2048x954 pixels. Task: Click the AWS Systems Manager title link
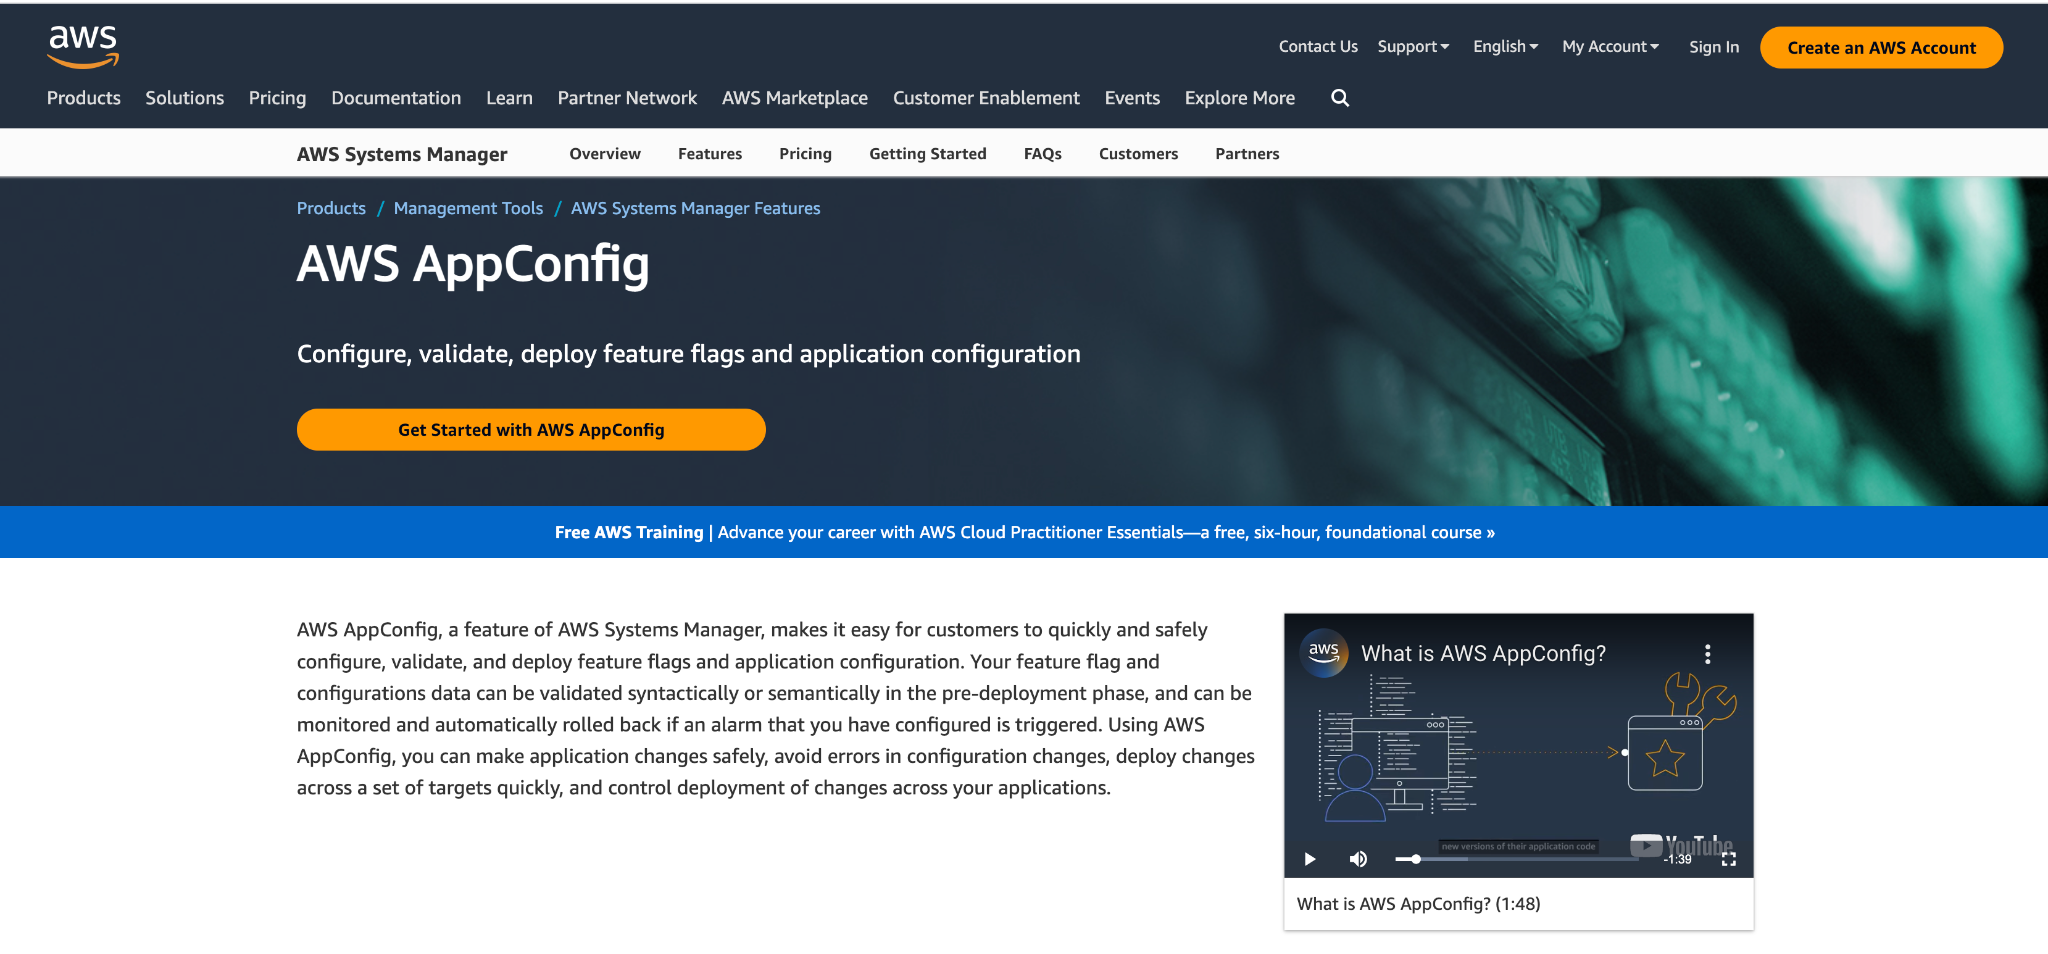(402, 154)
